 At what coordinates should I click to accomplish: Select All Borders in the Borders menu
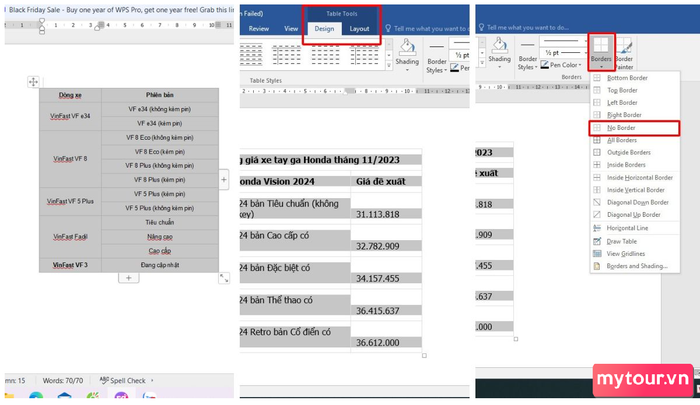pyautogui.click(x=634, y=140)
